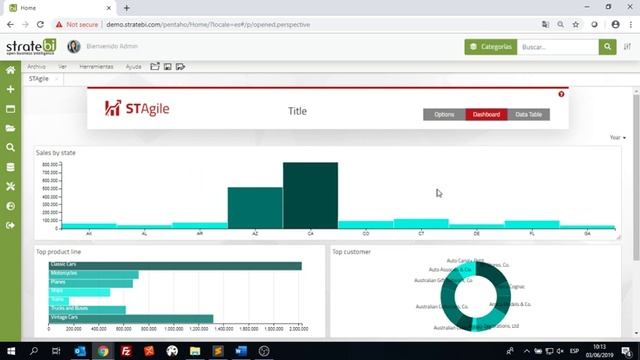The height and width of the screenshot is (360, 640).
Task: Click the Windows Start button
Action: pos(11,351)
